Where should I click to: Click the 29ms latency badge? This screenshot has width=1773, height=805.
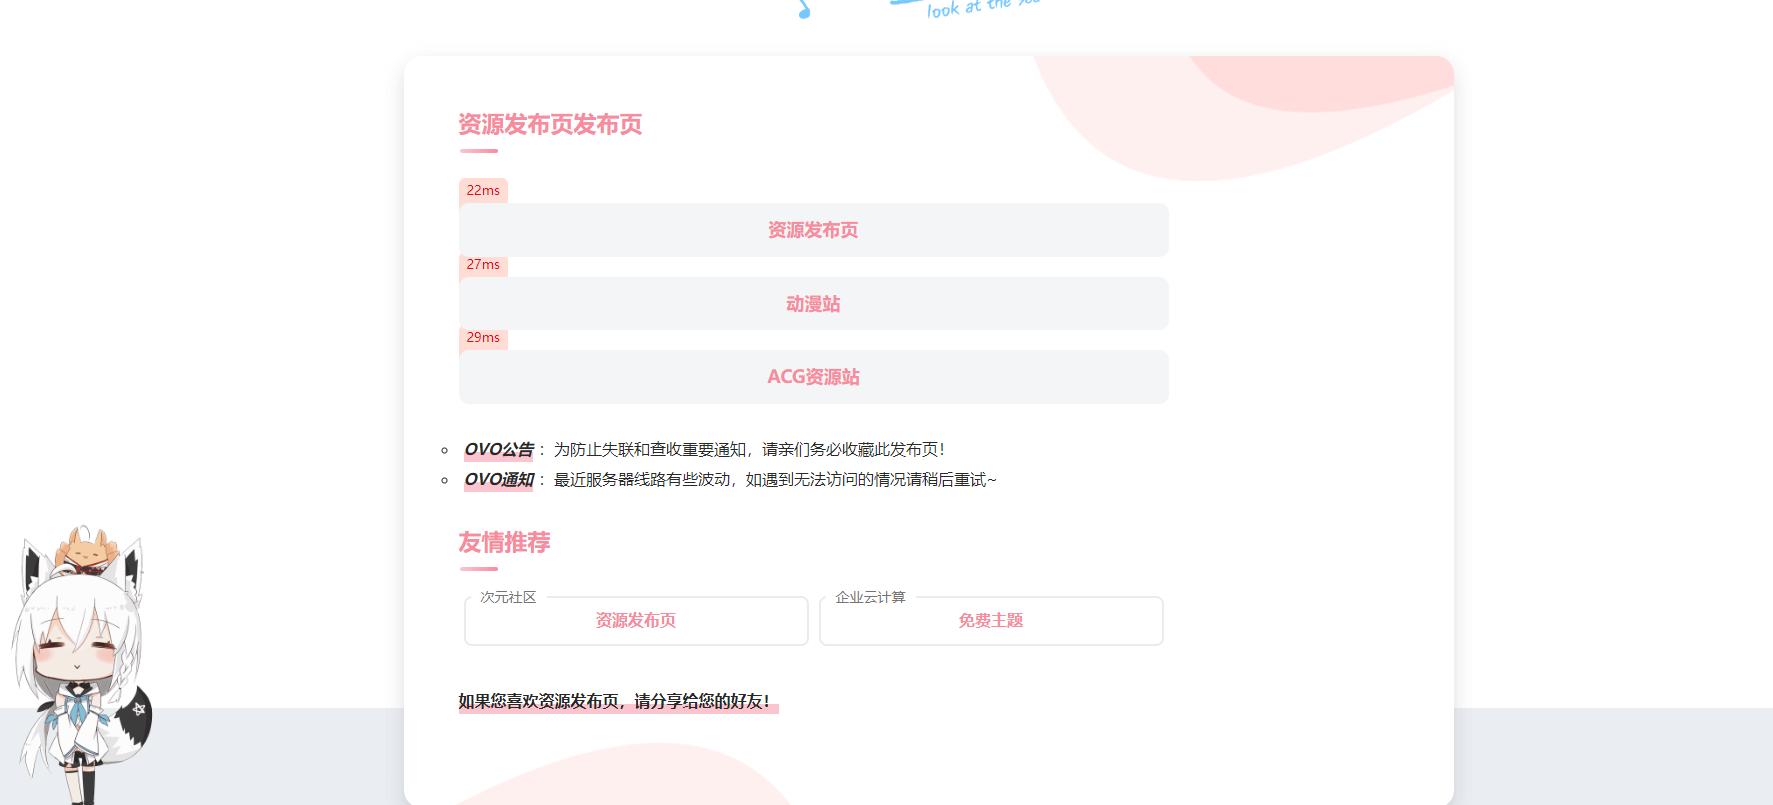[x=483, y=338]
